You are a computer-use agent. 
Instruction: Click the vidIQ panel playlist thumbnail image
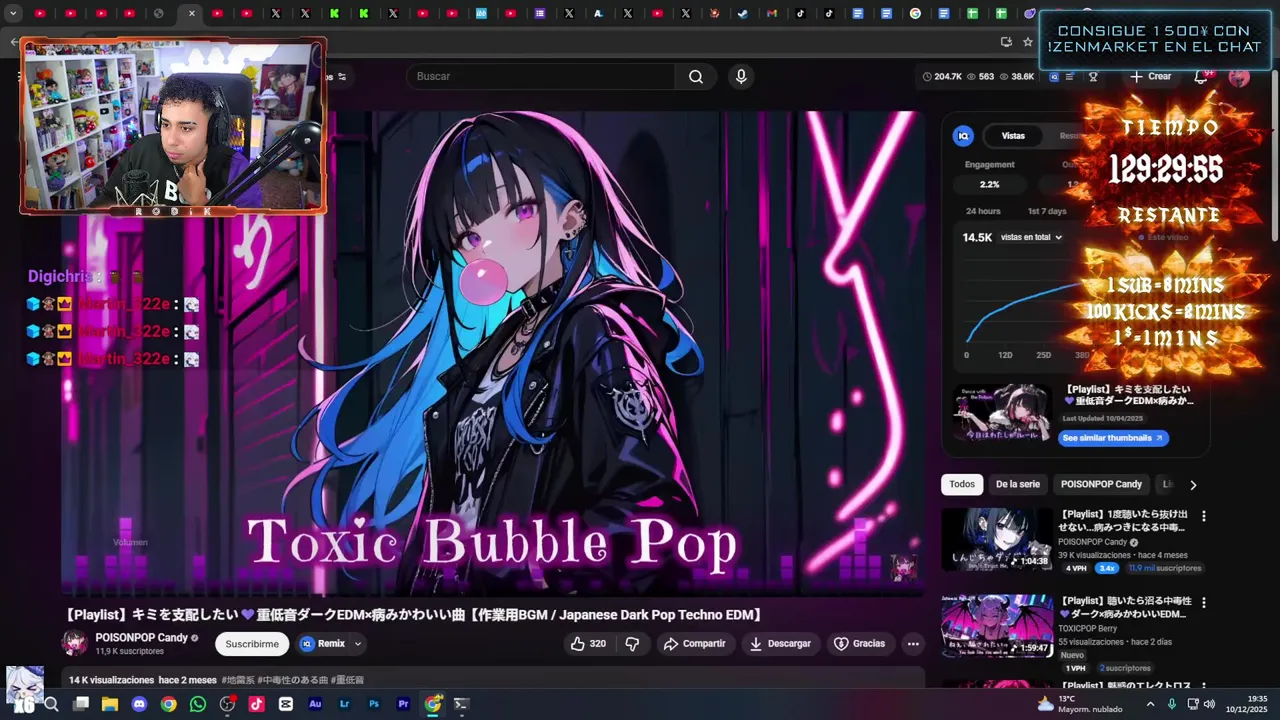click(x=1001, y=412)
